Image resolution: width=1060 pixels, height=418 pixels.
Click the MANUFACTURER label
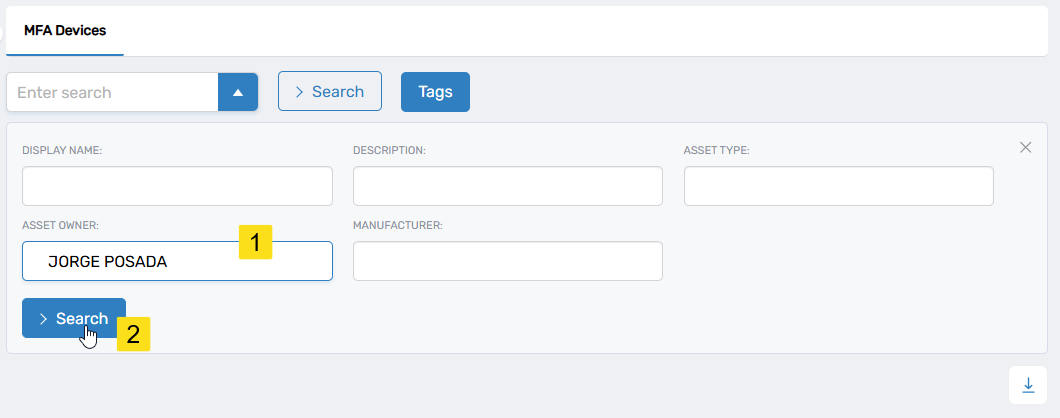click(x=397, y=225)
